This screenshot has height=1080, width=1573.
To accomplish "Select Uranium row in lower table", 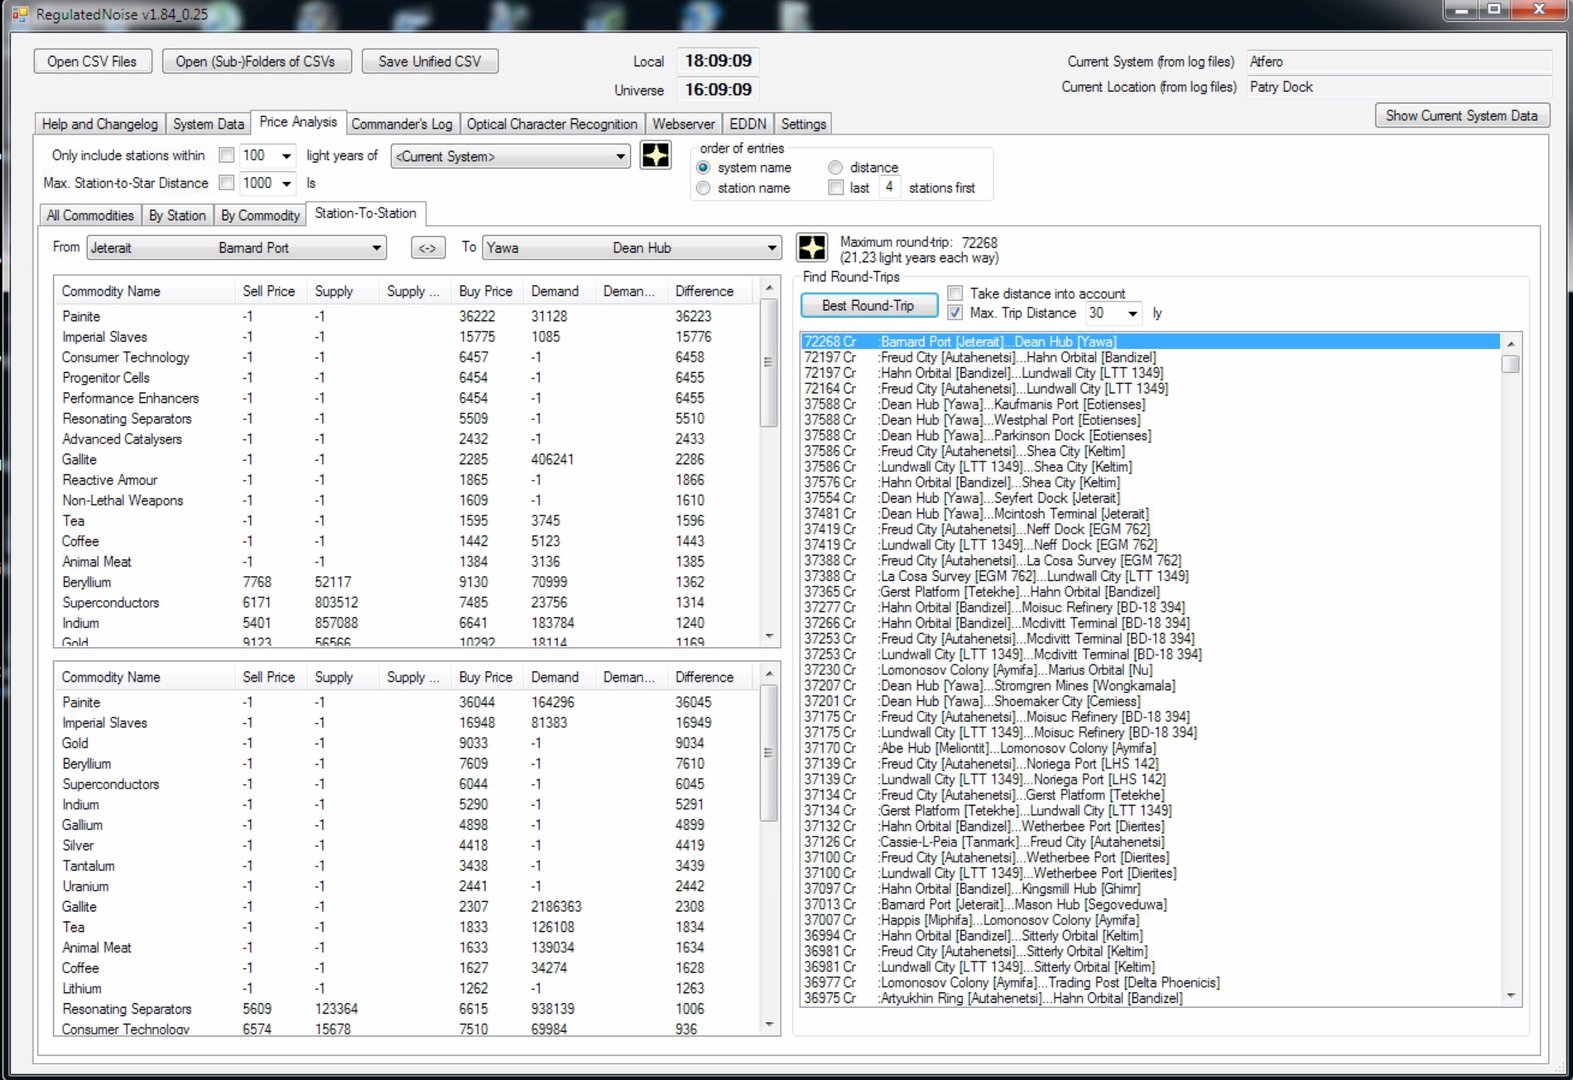I will coord(408,886).
